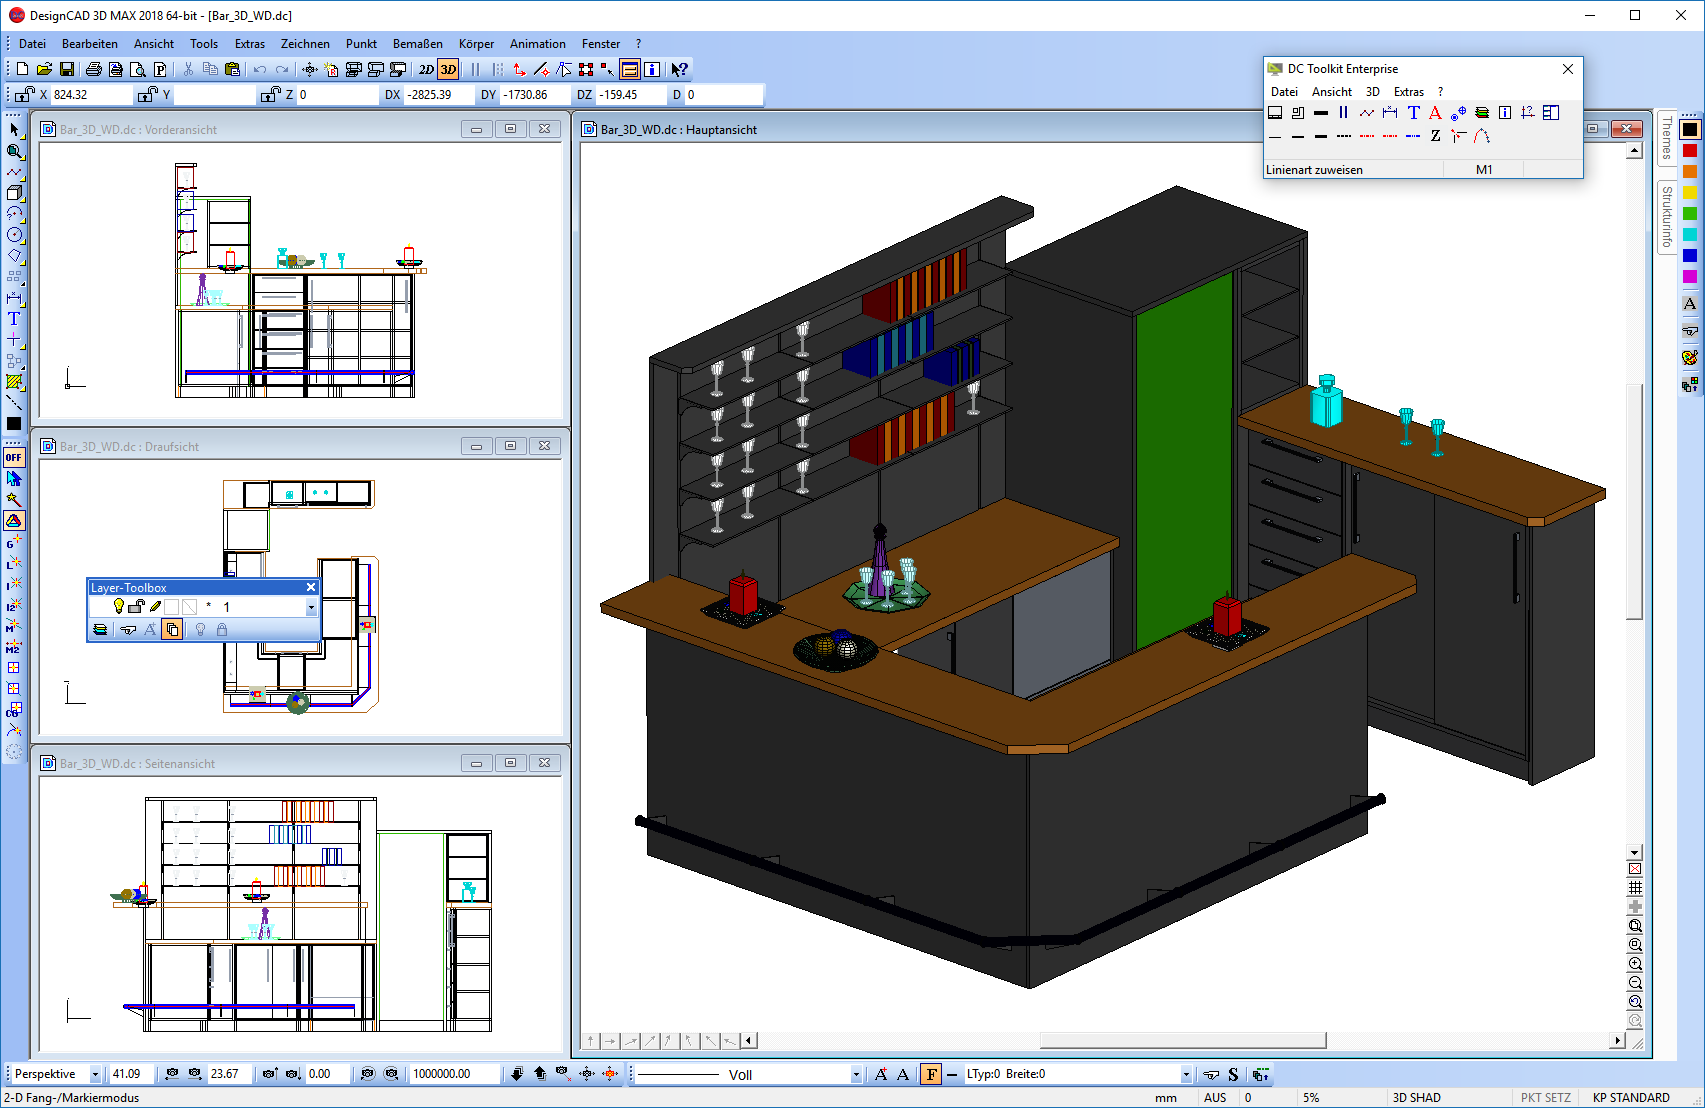The width and height of the screenshot is (1705, 1108).
Task: Undo the last action
Action: 260,69
